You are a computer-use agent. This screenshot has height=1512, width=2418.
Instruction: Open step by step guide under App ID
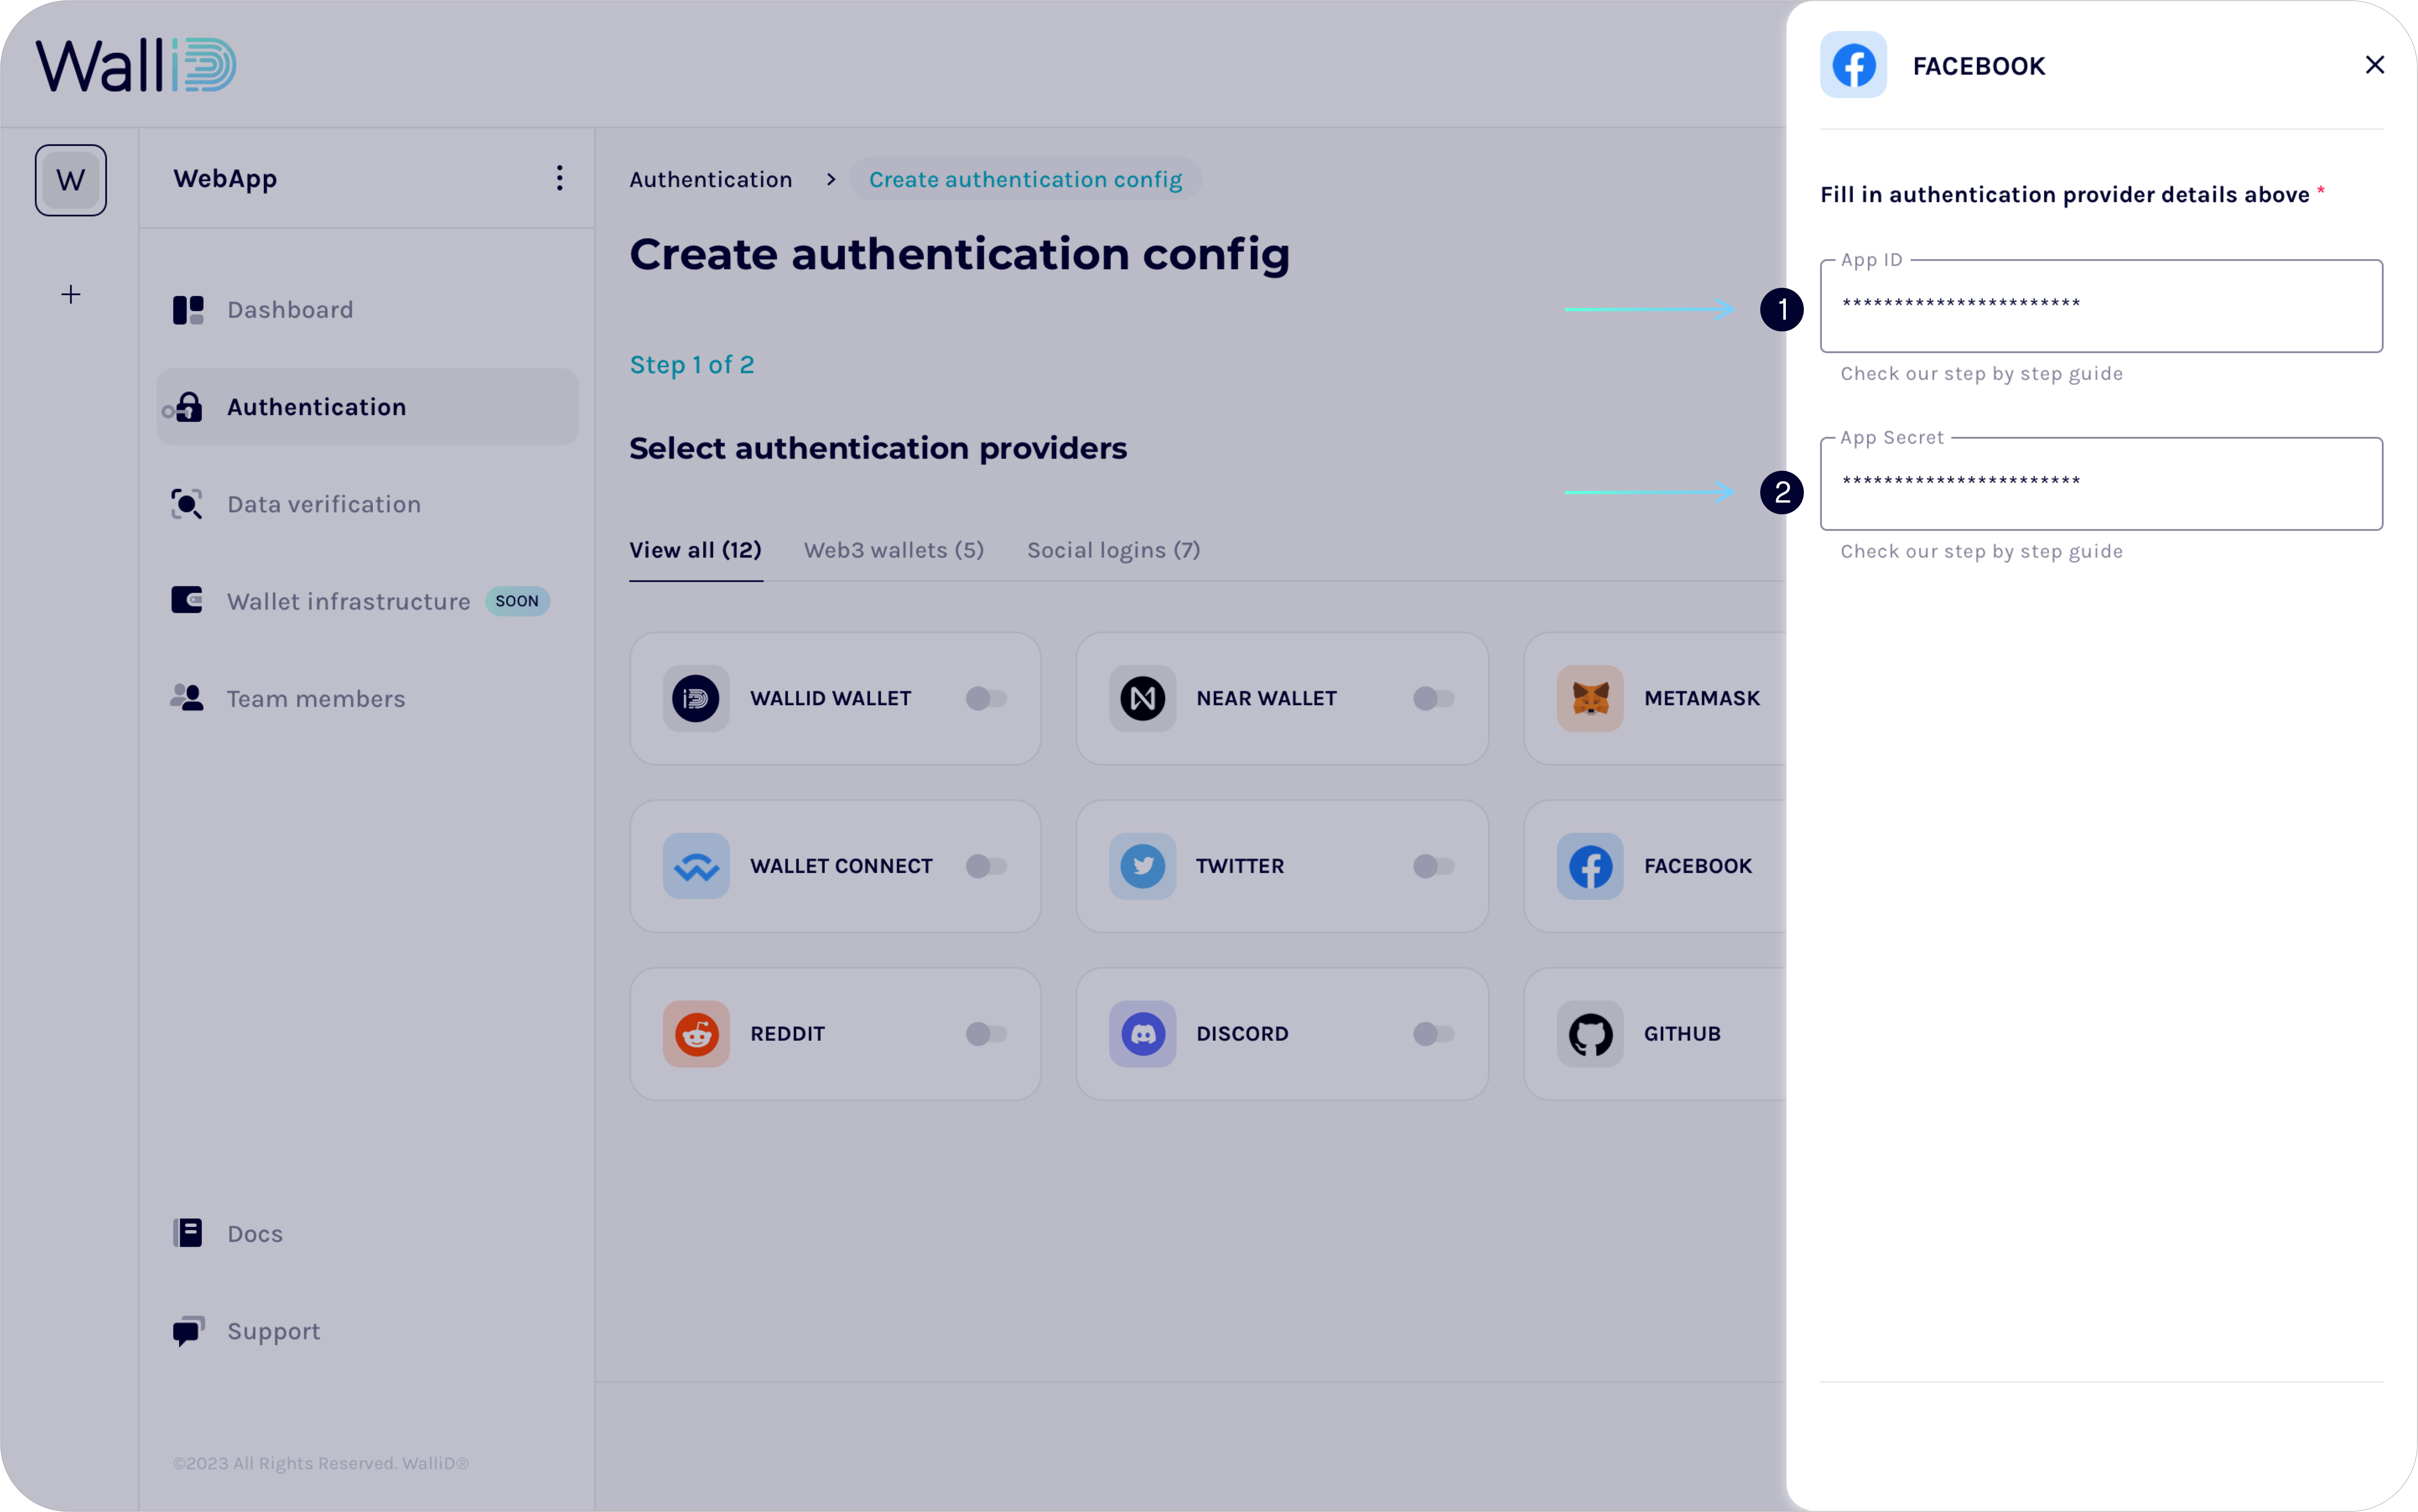pos(1981,374)
